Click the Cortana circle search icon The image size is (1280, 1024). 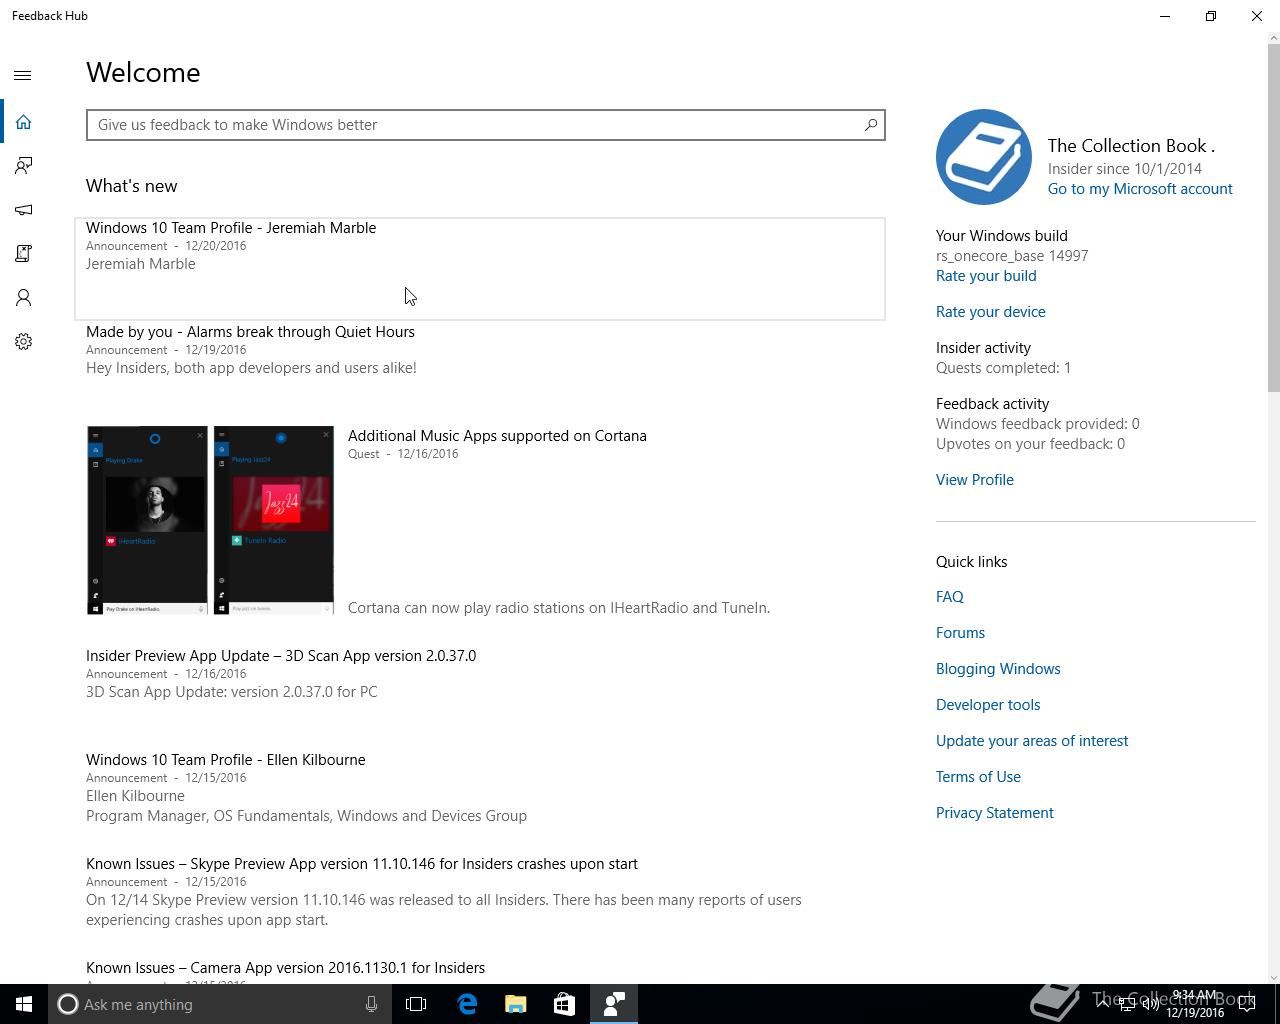tap(67, 1004)
